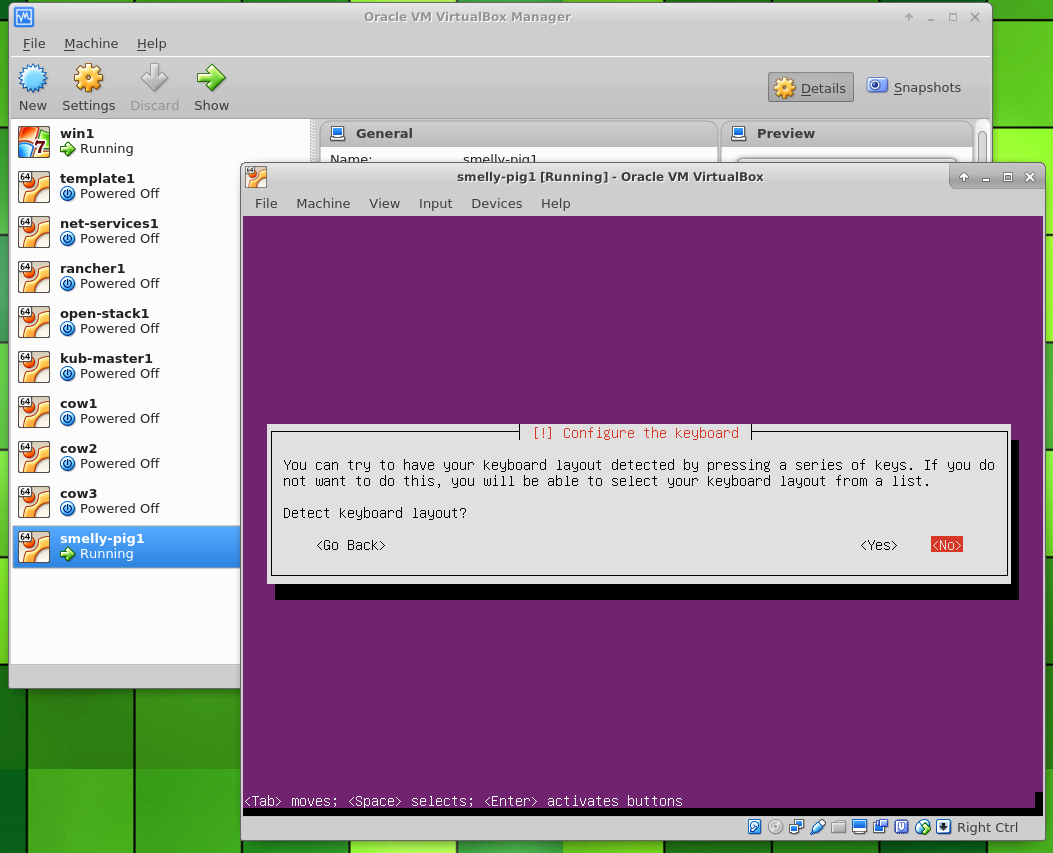Select the cow1 VM entry
The image size is (1053, 853).
point(126,411)
